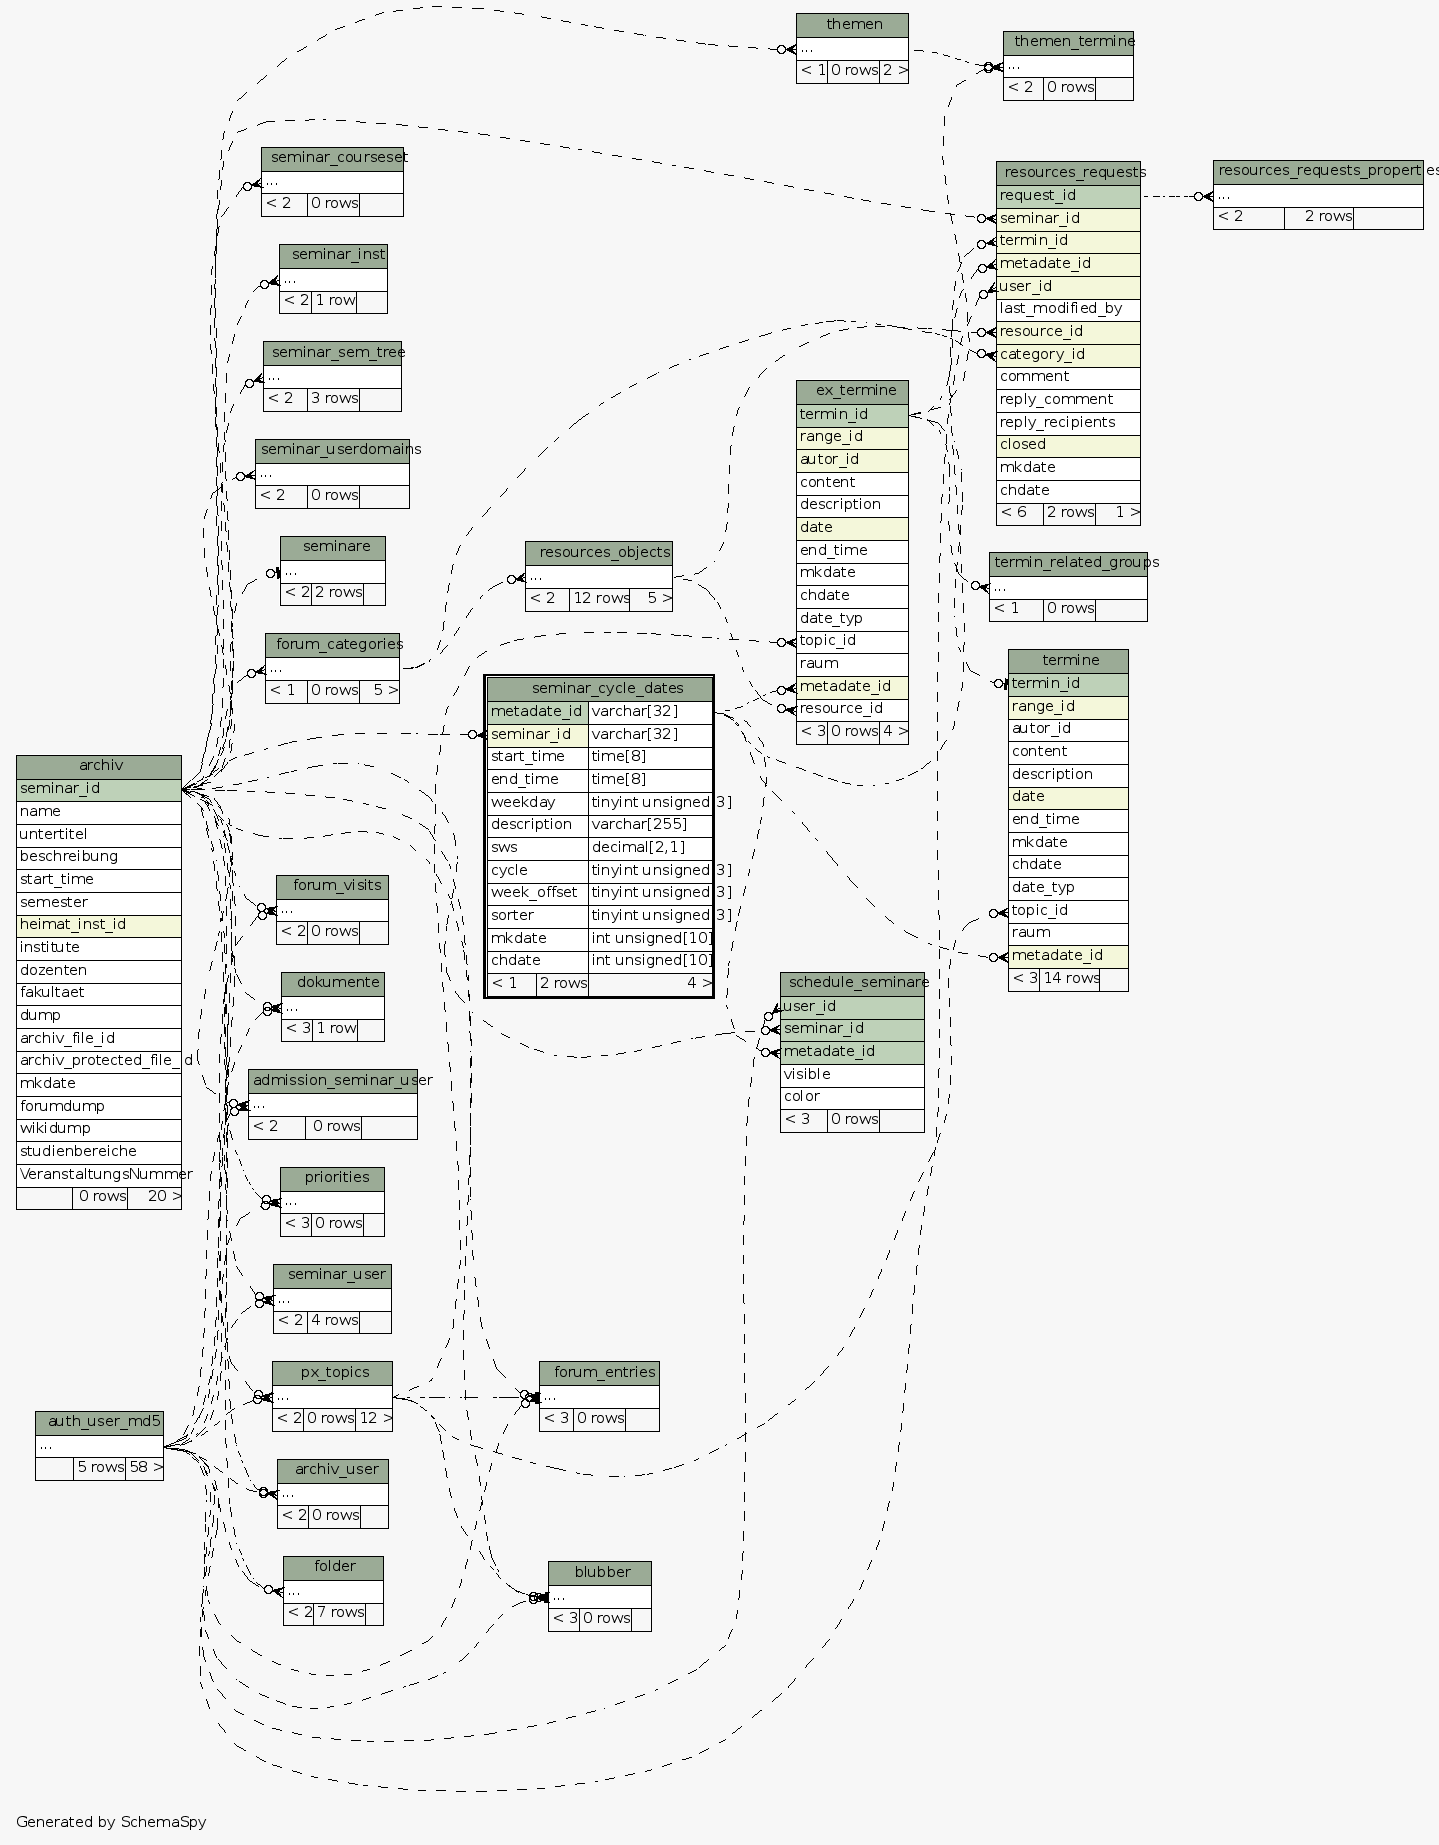Click the seminar_cycle_dates table title

click(598, 688)
